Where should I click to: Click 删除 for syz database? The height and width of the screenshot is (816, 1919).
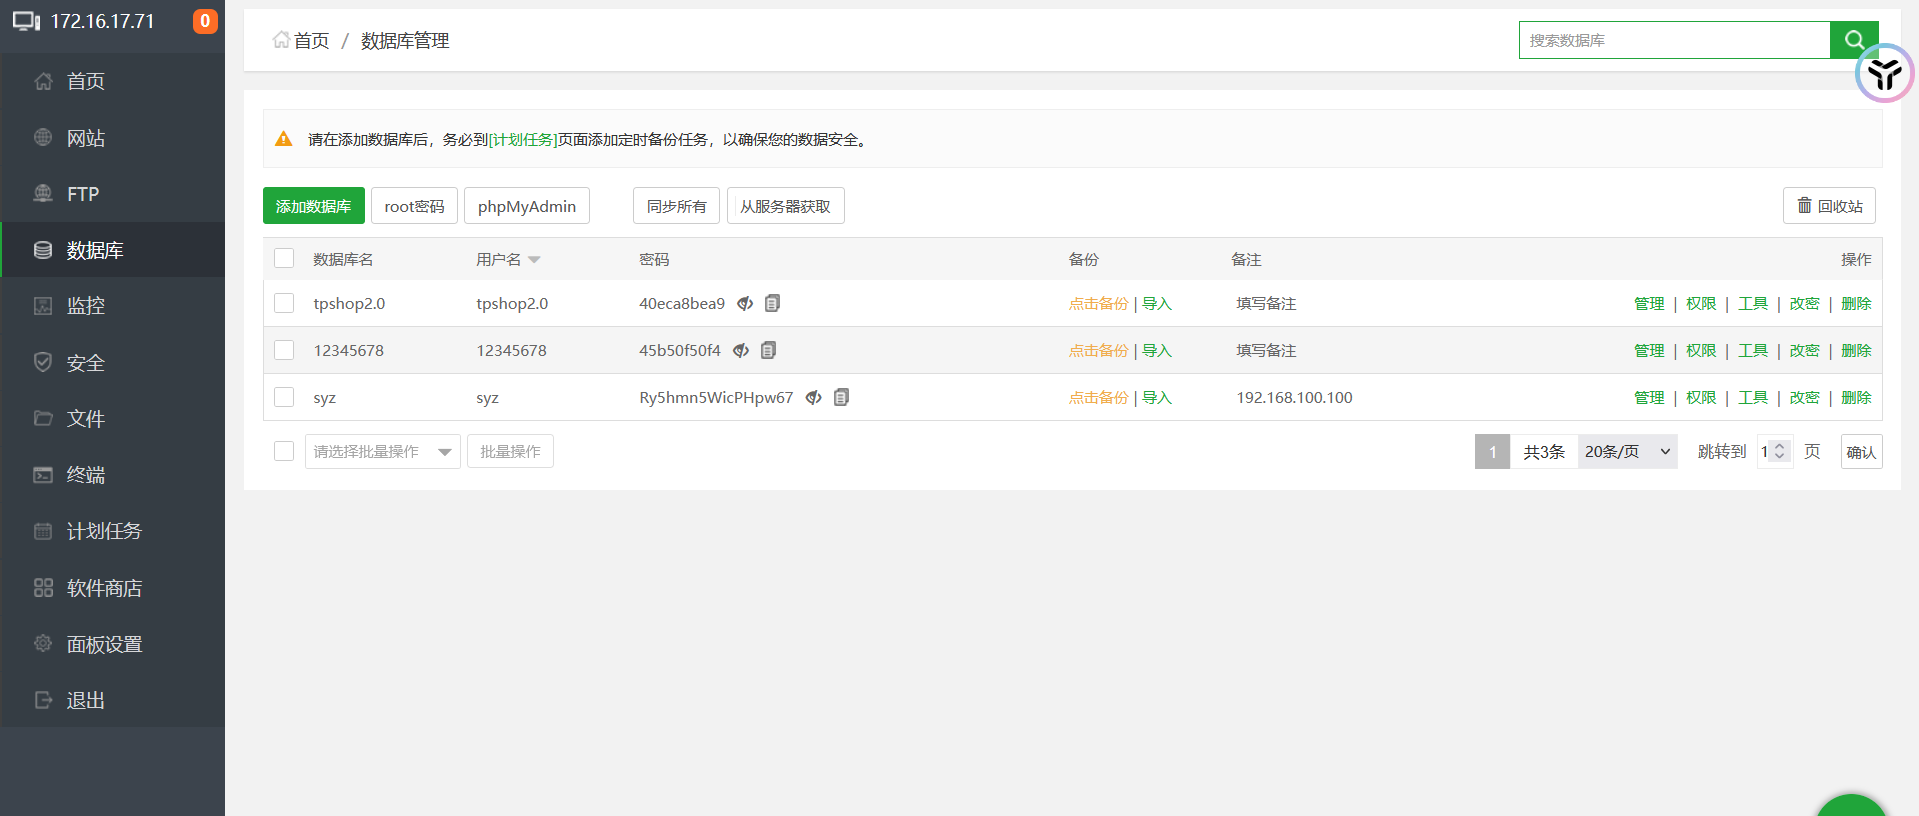tap(1856, 397)
